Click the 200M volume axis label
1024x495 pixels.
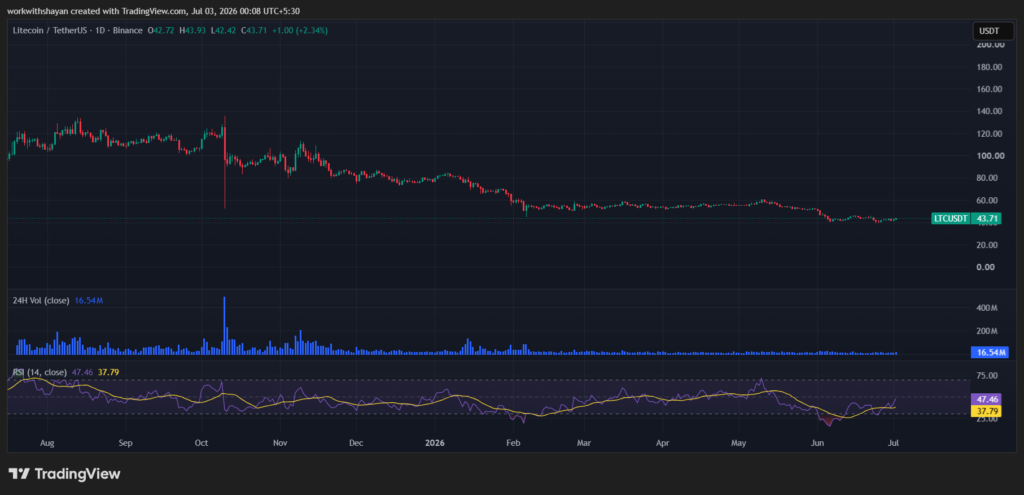(987, 331)
